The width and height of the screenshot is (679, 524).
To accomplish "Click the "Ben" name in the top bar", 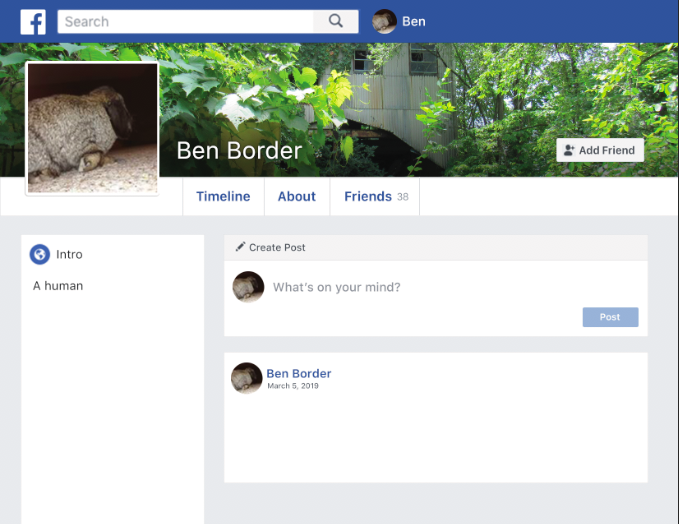I will coord(414,22).
